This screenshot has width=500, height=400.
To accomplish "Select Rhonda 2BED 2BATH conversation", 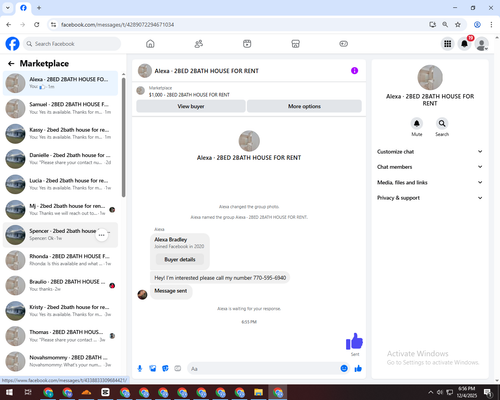I will pyautogui.click(x=60, y=260).
